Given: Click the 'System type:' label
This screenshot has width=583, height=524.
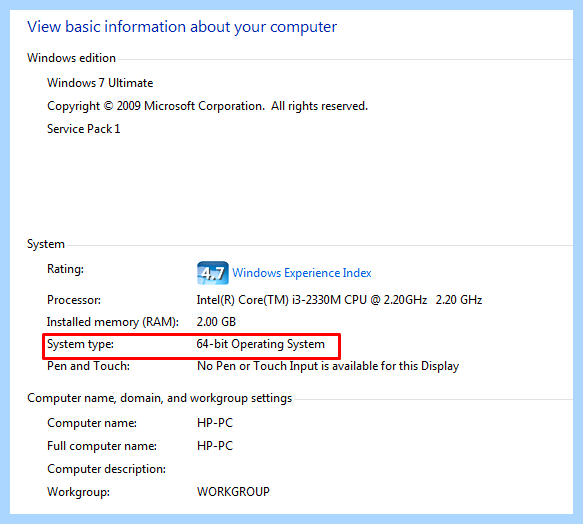Looking at the screenshot, I should [x=80, y=344].
